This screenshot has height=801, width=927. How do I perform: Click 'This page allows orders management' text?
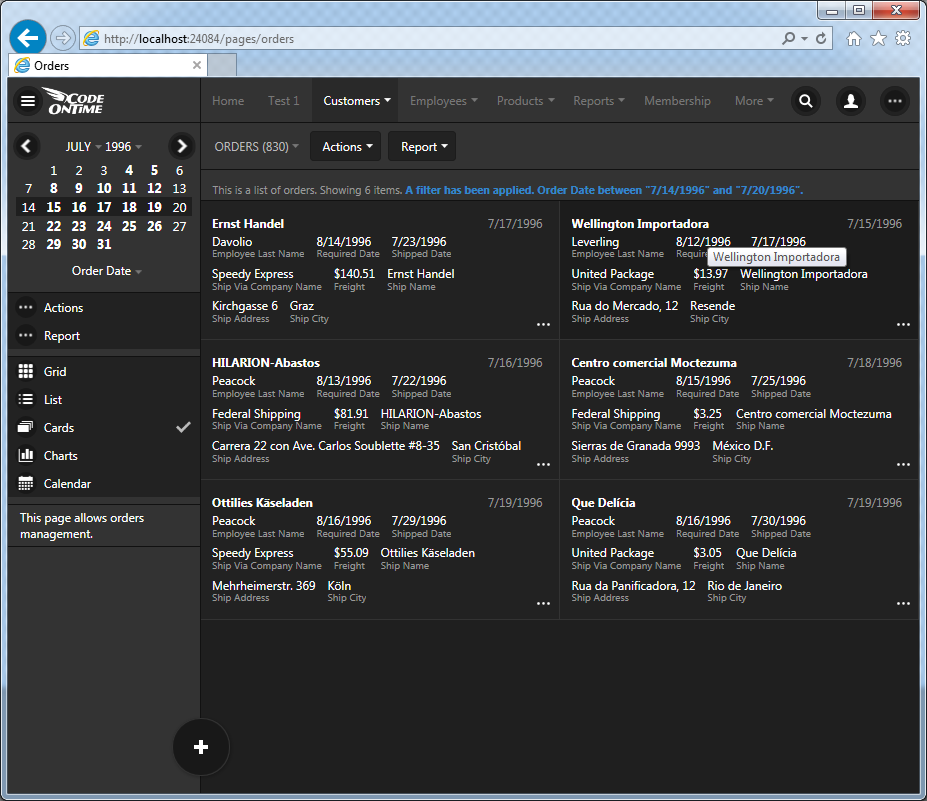click(x=82, y=526)
